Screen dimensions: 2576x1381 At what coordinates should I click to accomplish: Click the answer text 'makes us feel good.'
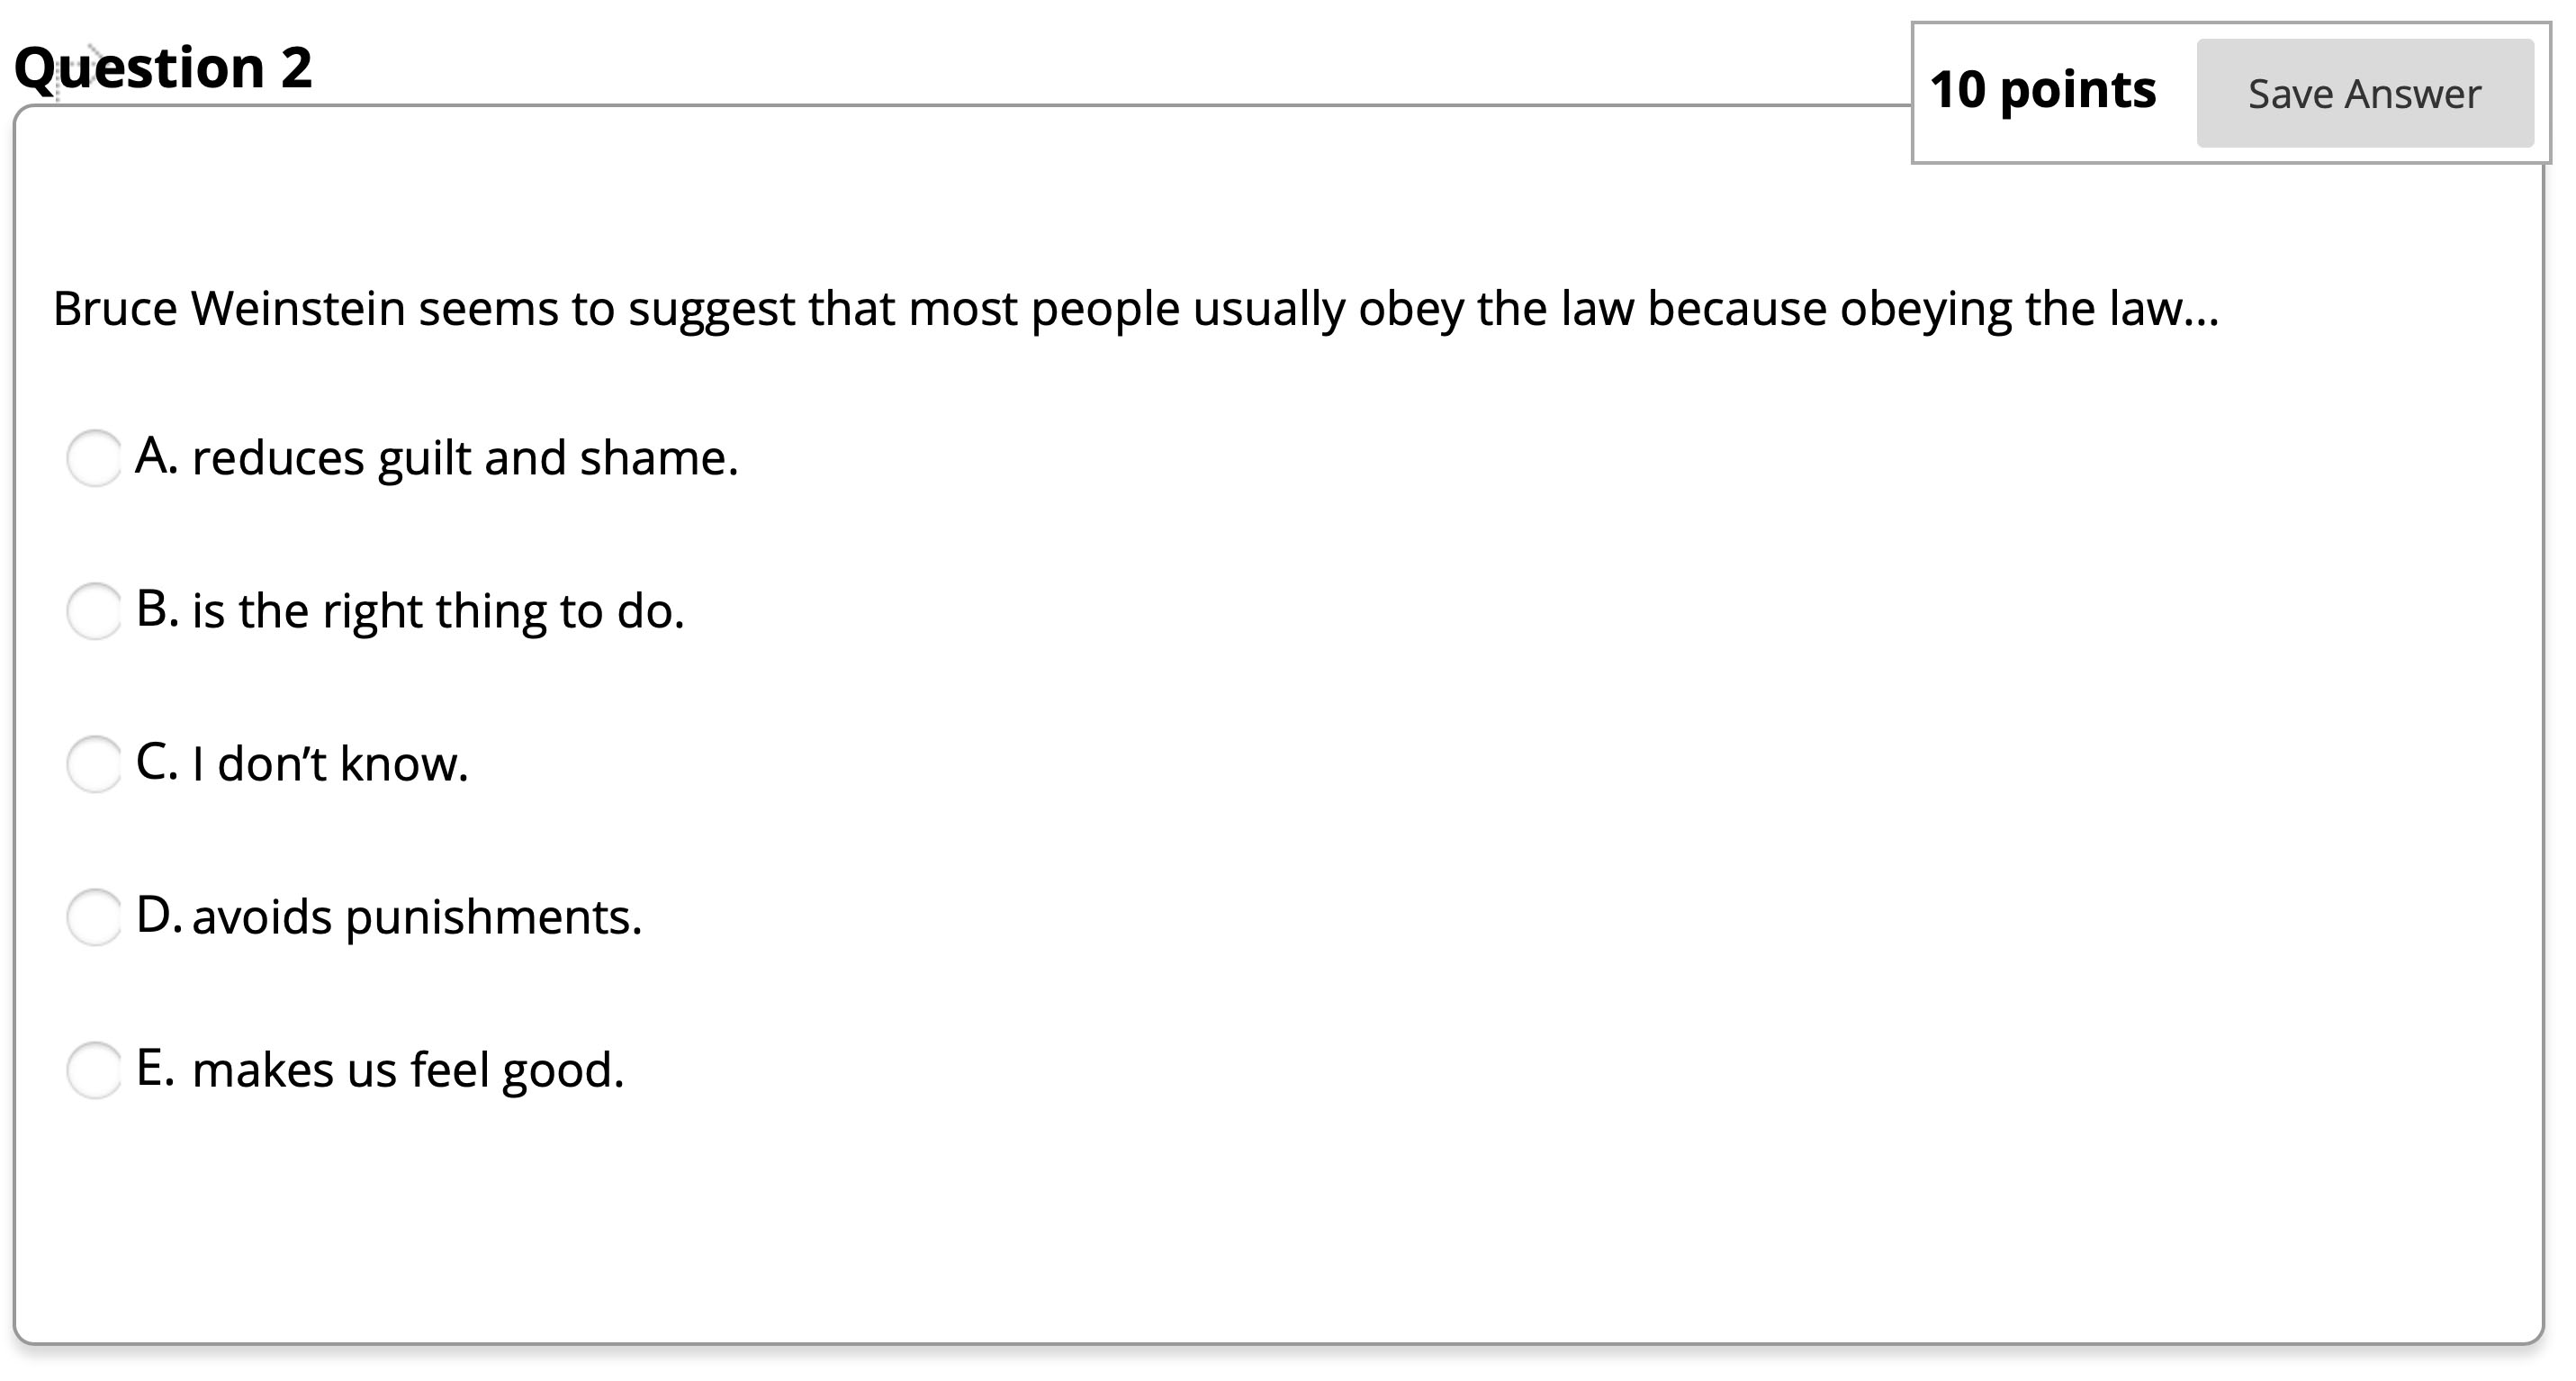408,1071
